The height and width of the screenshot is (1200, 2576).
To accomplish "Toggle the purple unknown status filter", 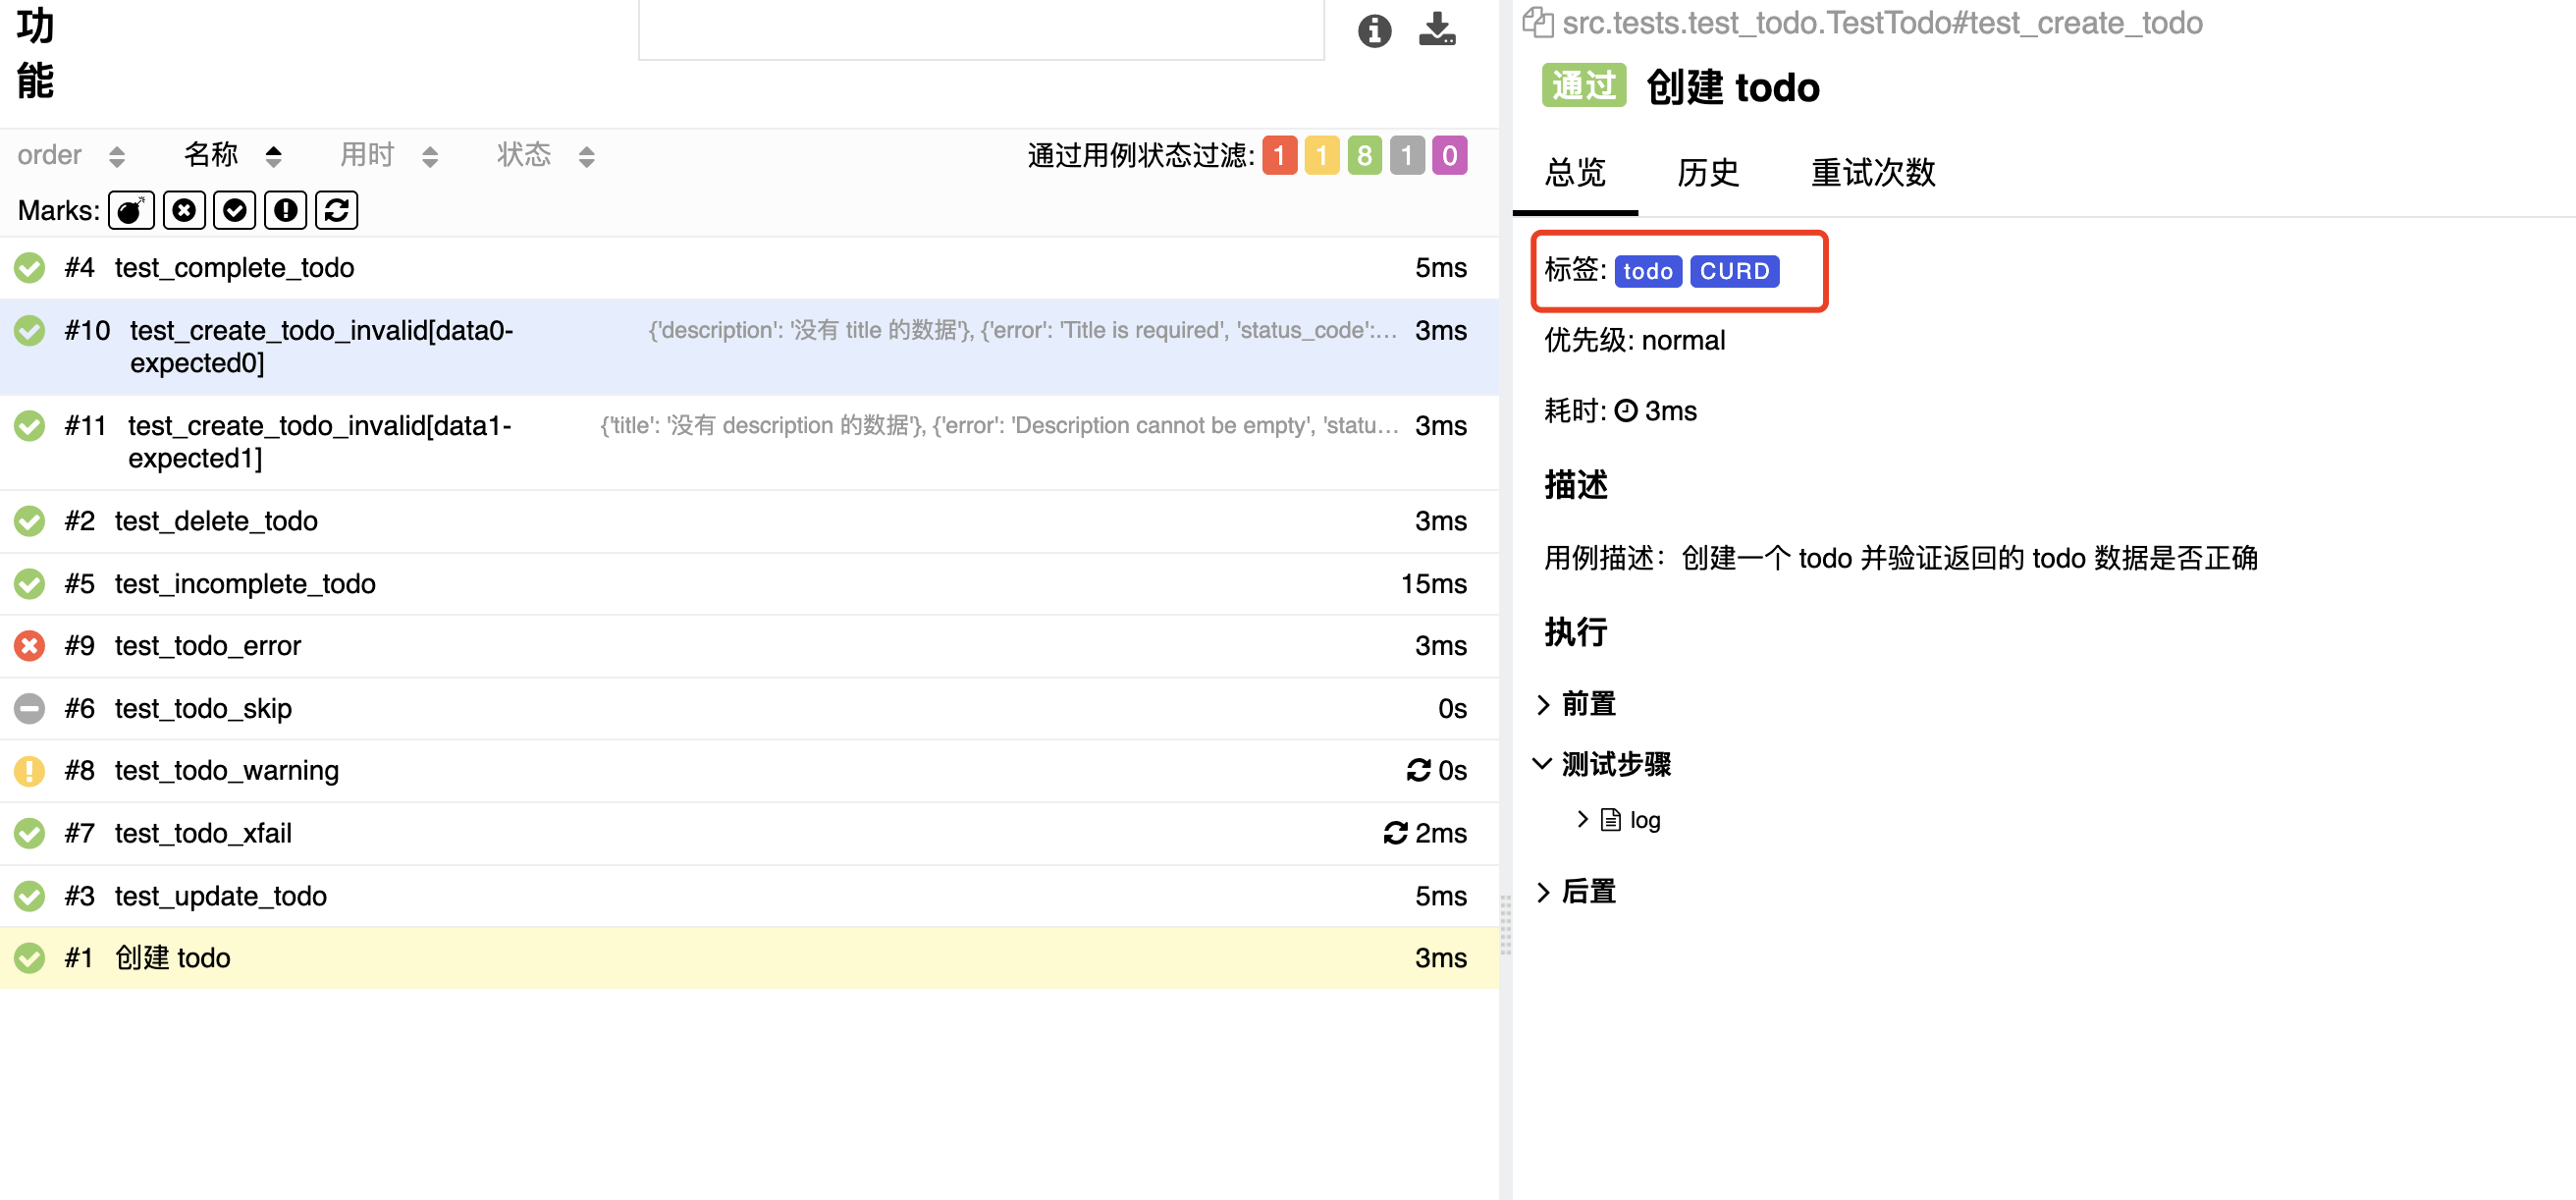I will [1449, 155].
